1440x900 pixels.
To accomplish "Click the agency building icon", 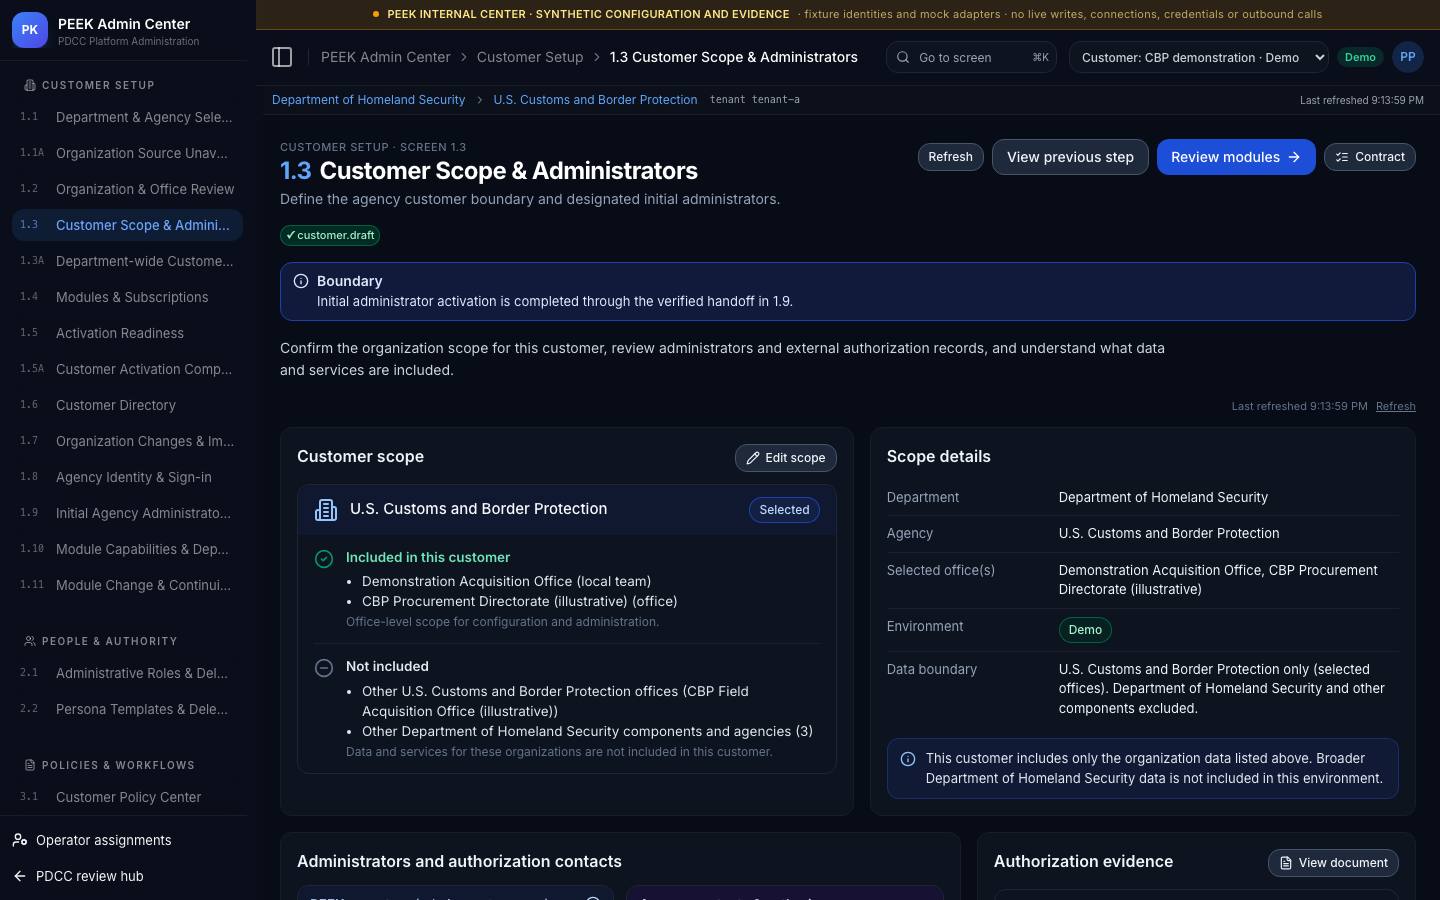I will click(x=326, y=510).
